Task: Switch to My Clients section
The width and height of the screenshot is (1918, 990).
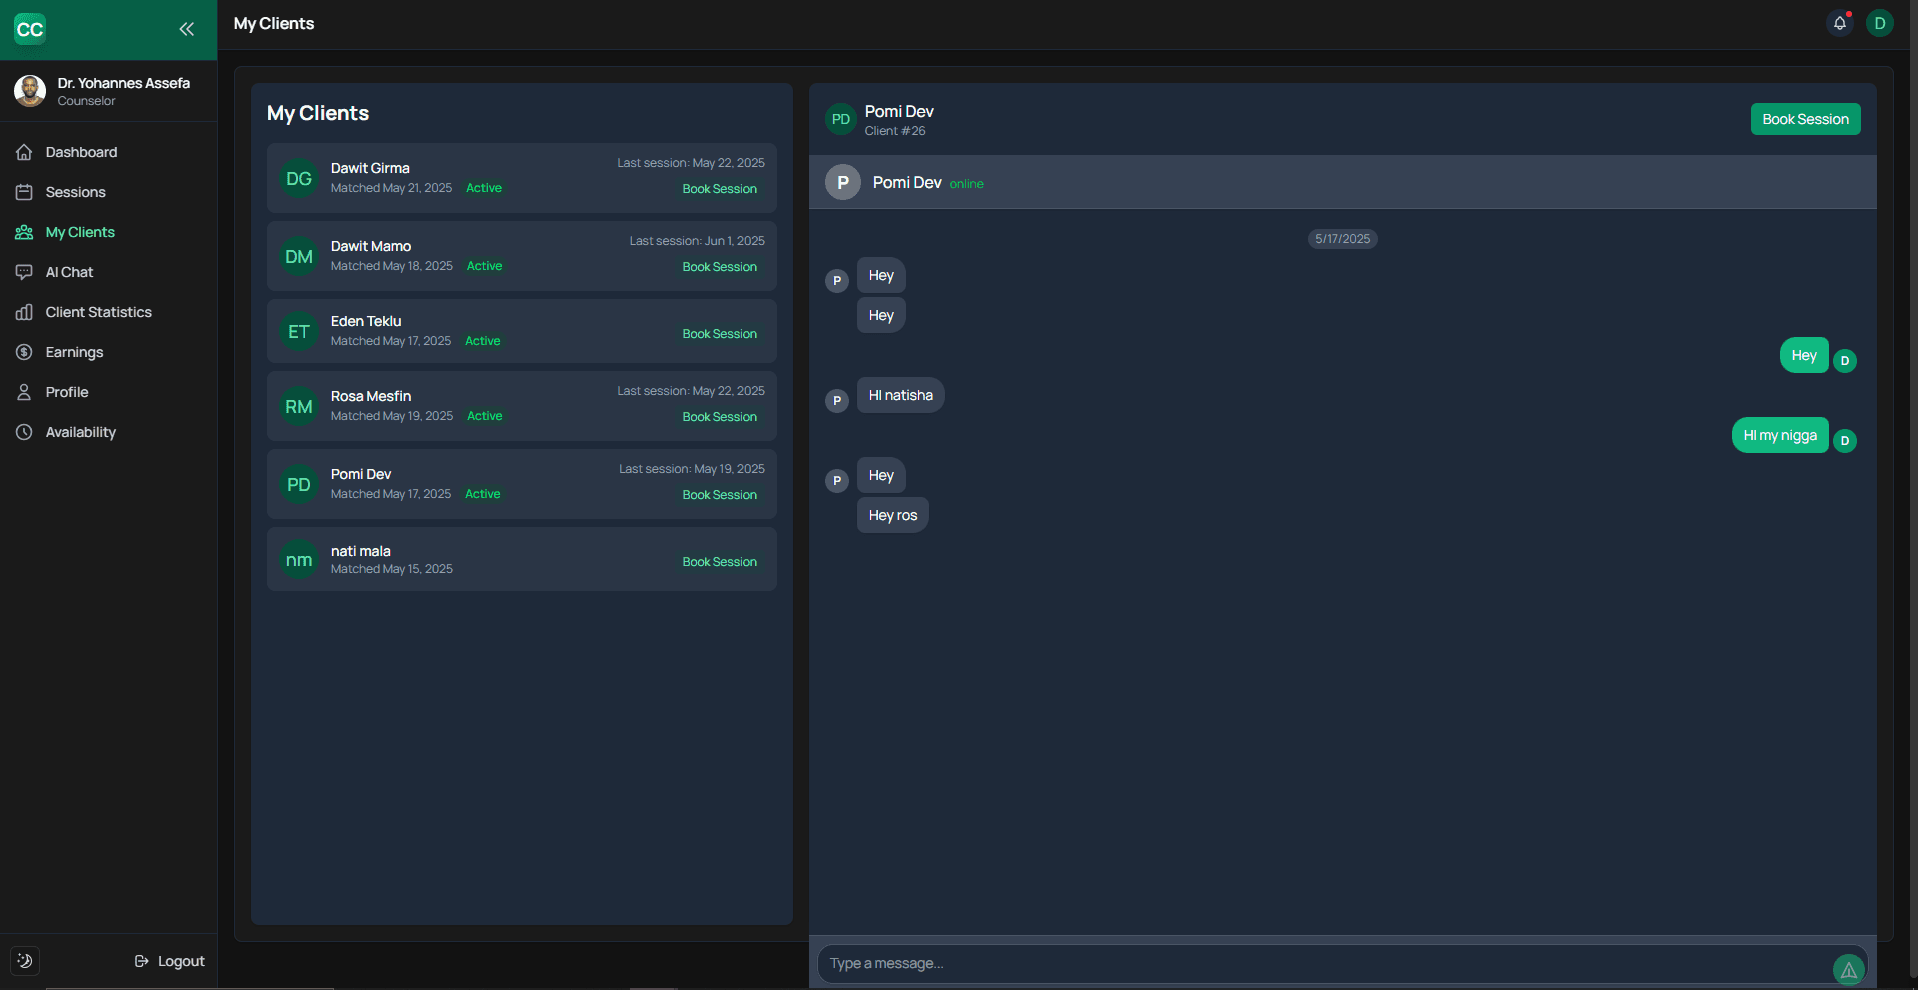Action: pos(79,232)
